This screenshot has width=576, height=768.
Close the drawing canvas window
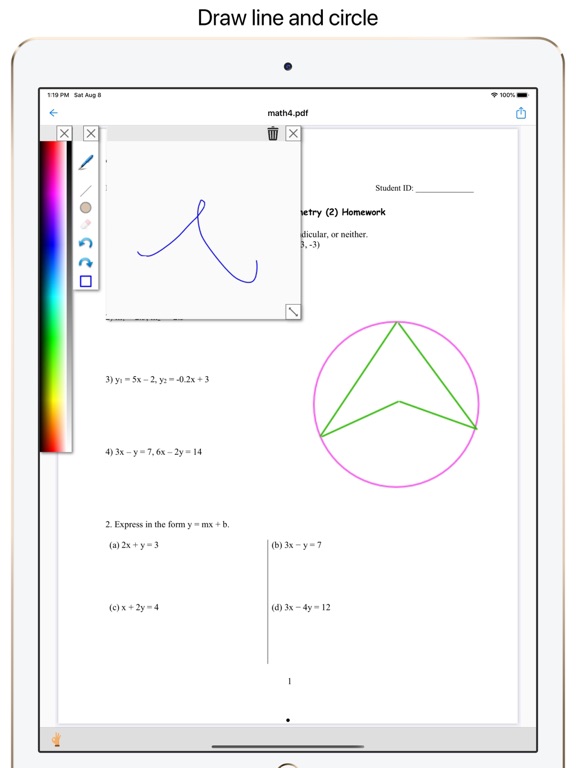click(293, 133)
